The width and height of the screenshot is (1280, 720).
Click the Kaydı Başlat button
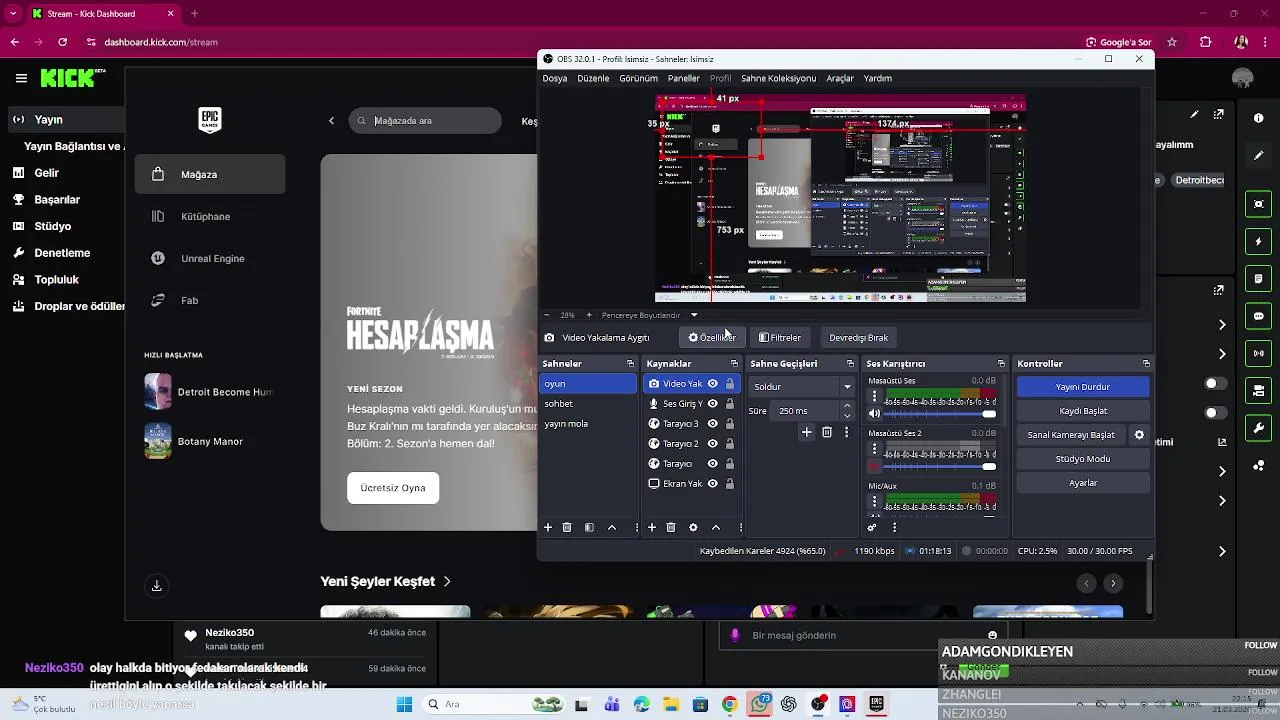coord(1083,411)
